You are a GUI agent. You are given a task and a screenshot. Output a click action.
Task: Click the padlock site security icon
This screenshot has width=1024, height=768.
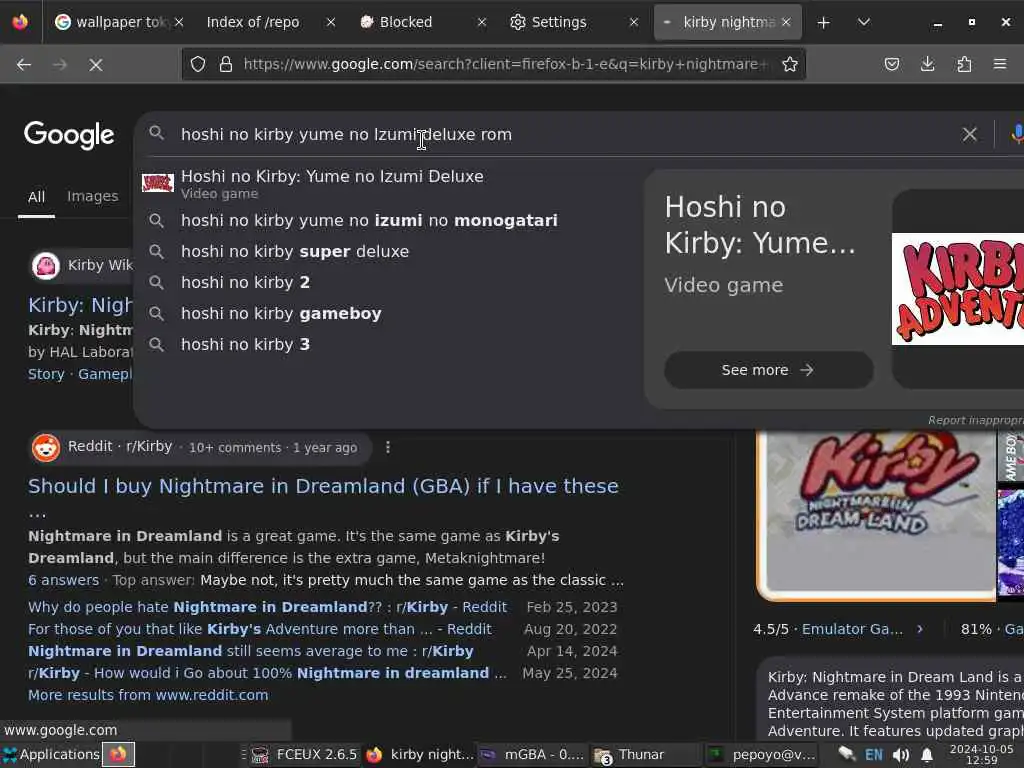coord(226,64)
